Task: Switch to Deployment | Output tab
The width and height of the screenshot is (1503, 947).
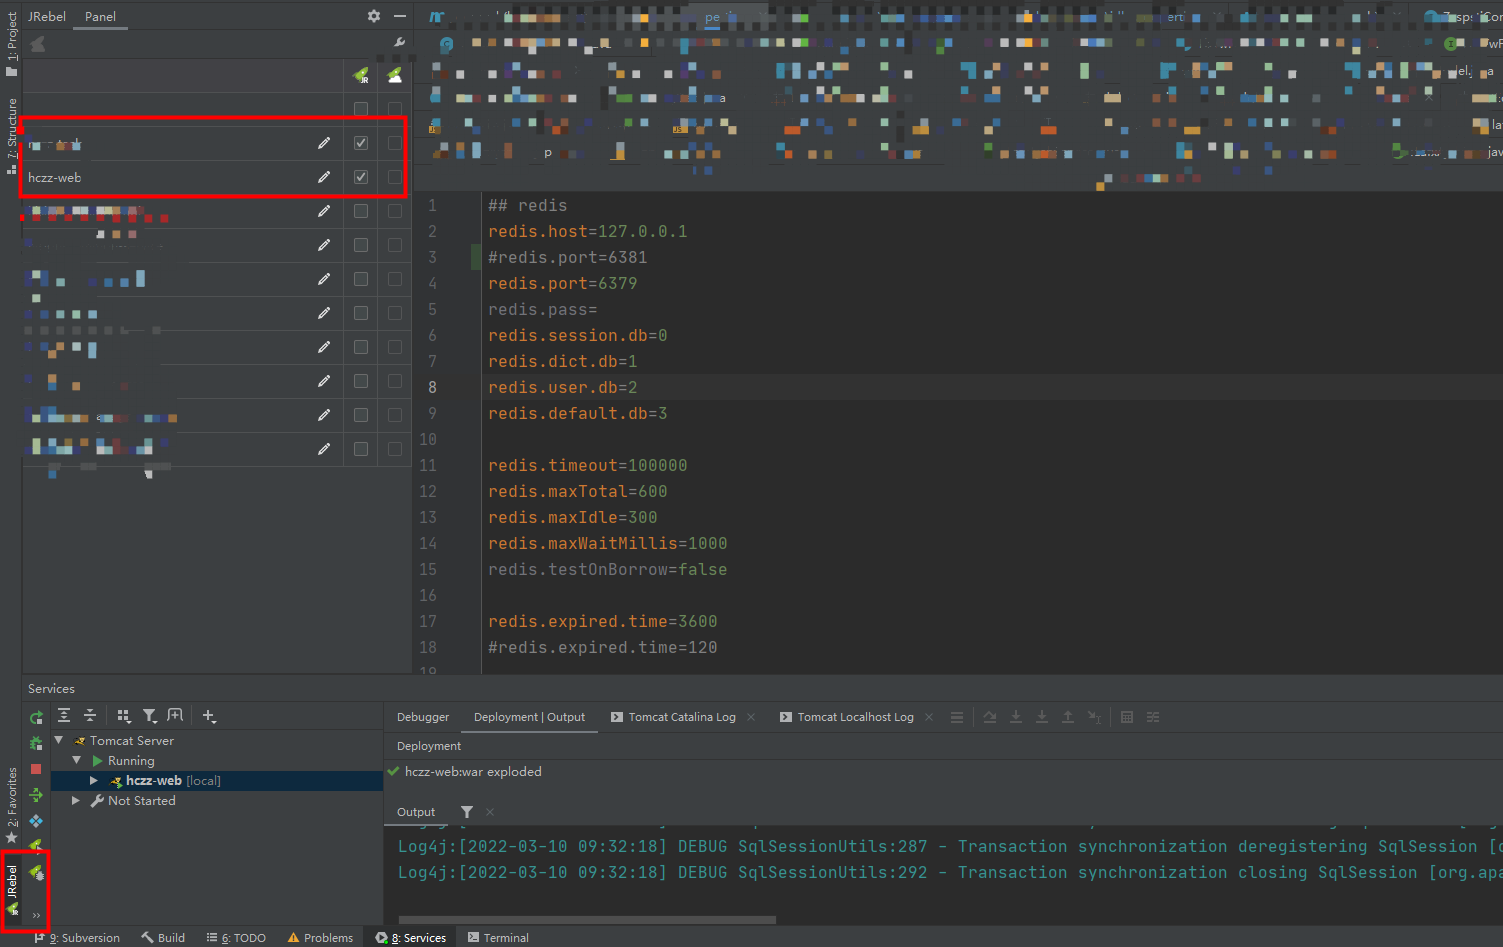Action: coord(529,717)
